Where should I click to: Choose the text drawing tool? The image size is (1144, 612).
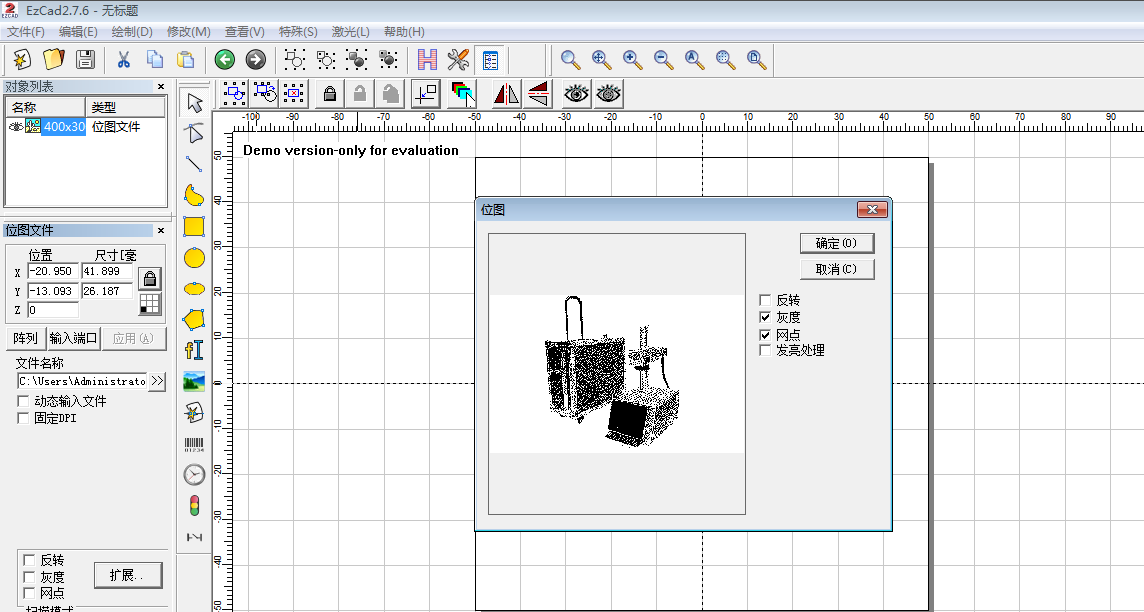(194, 350)
